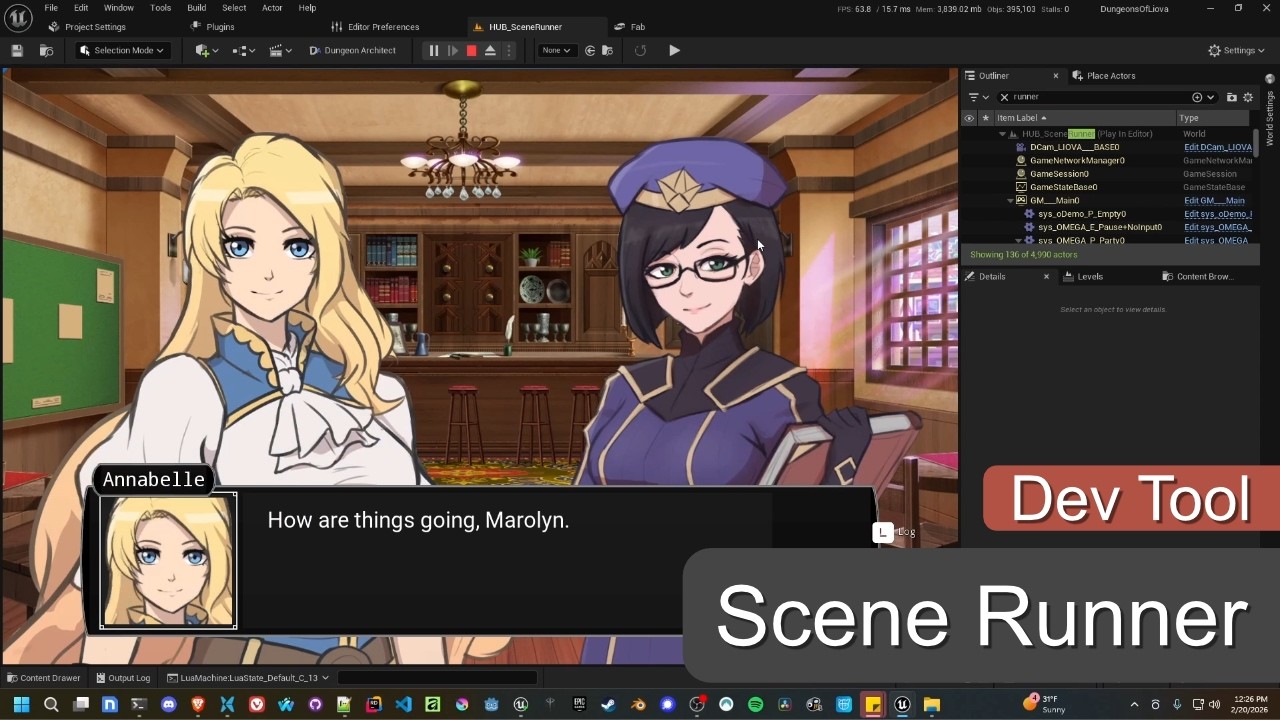Toggle the visibility eye column header

(968, 118)
